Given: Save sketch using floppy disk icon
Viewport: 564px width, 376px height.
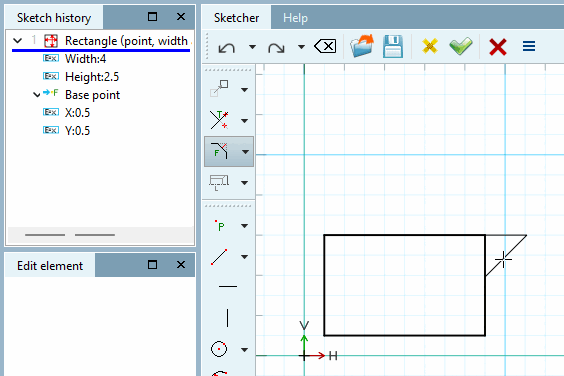Looking at the screenshot, I should click(x=393, y=46).
